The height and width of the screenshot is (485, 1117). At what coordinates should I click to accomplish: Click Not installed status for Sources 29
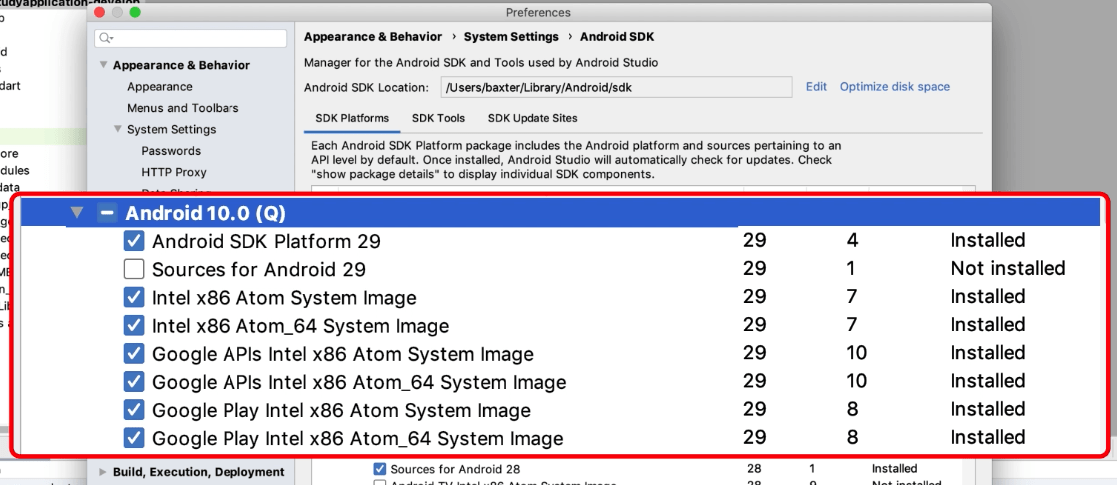point(1008,268)
